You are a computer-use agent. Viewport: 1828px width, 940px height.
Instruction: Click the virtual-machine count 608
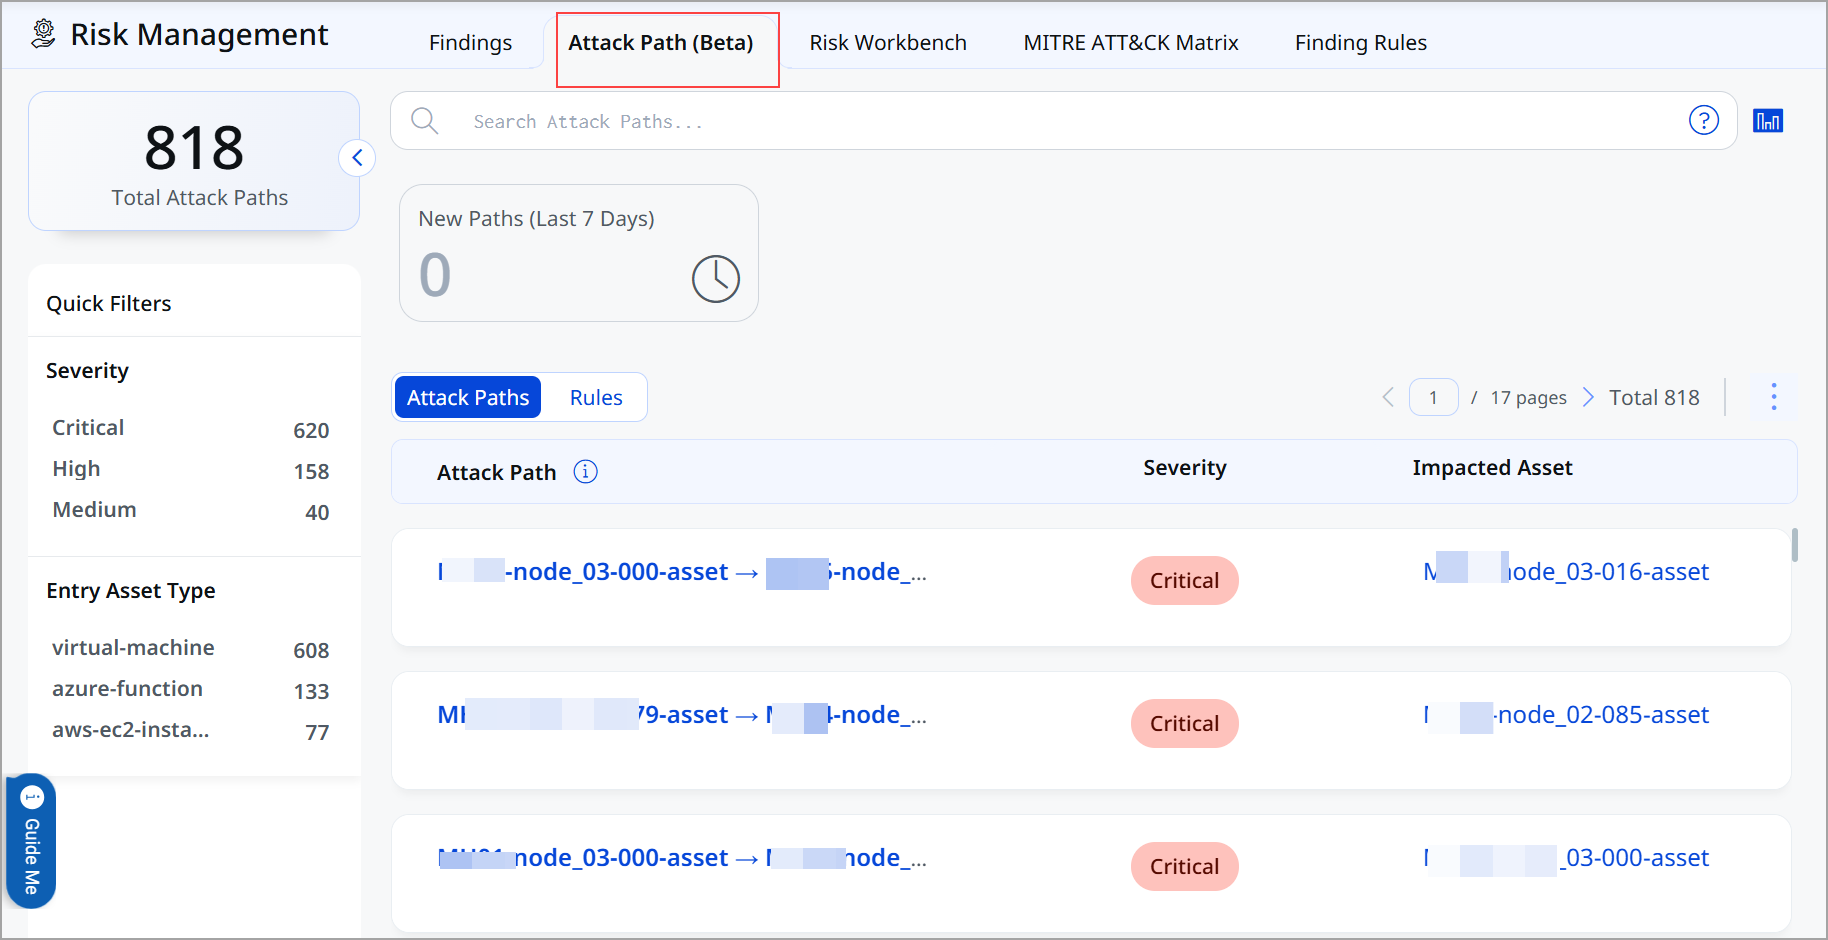tap(311, 650)
